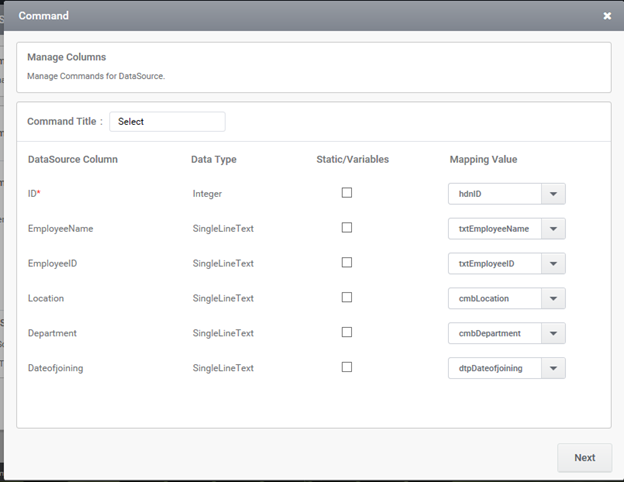Open the hdnID mapping dropdown arrow
This screenshot has width=624, height=482.
coord(553,194)
